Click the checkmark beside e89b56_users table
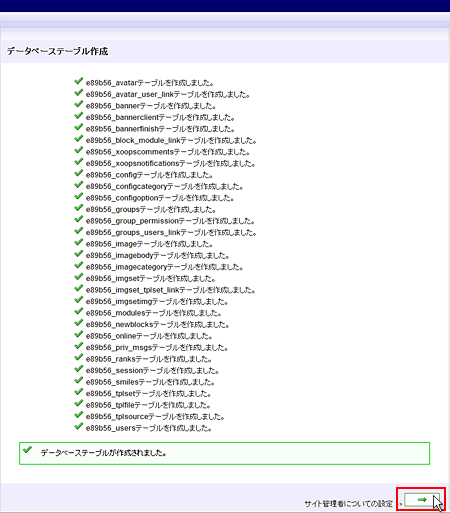 [79, 426]
